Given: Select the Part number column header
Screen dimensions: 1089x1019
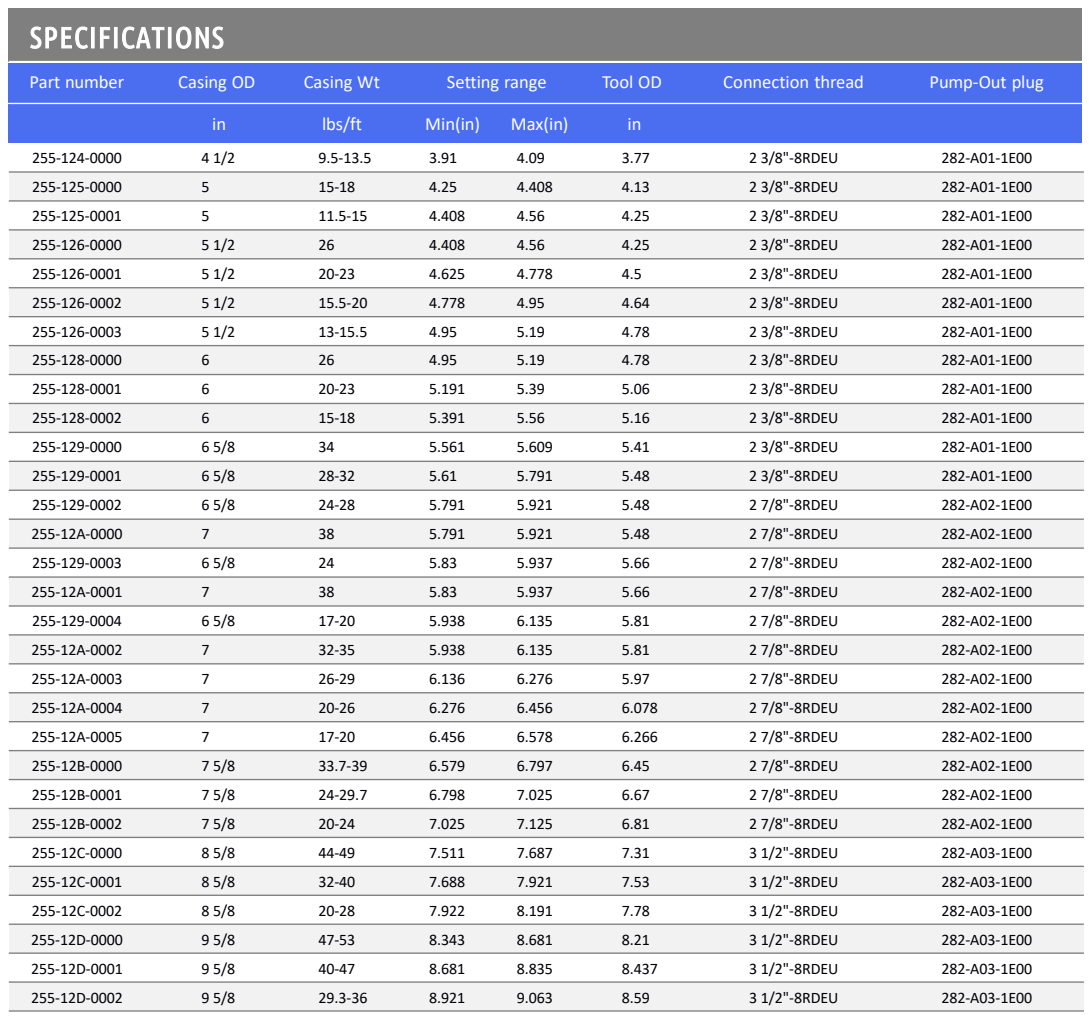Looking at the screenshot, I should [76, 83].
